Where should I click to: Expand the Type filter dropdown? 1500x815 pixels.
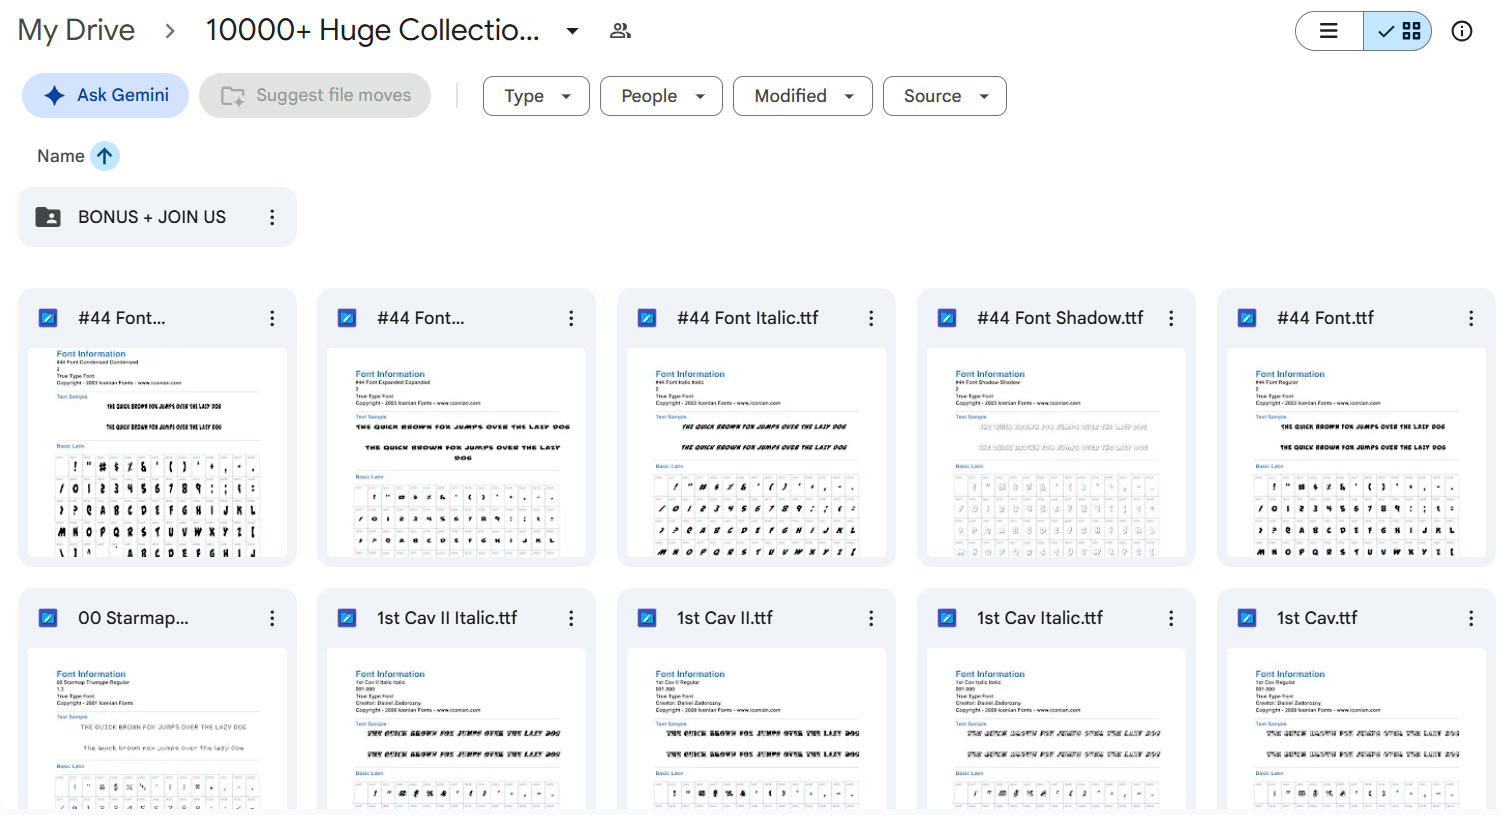tap(536, 96)
